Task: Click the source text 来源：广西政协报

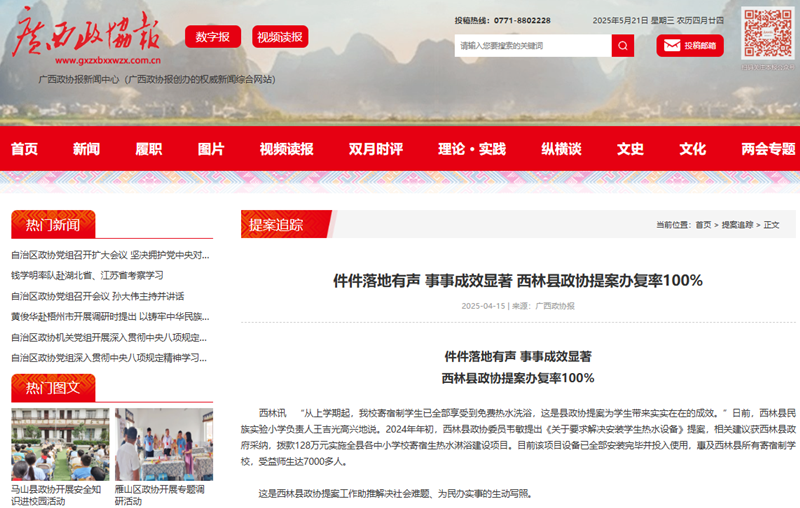Action: coord(543,306)
